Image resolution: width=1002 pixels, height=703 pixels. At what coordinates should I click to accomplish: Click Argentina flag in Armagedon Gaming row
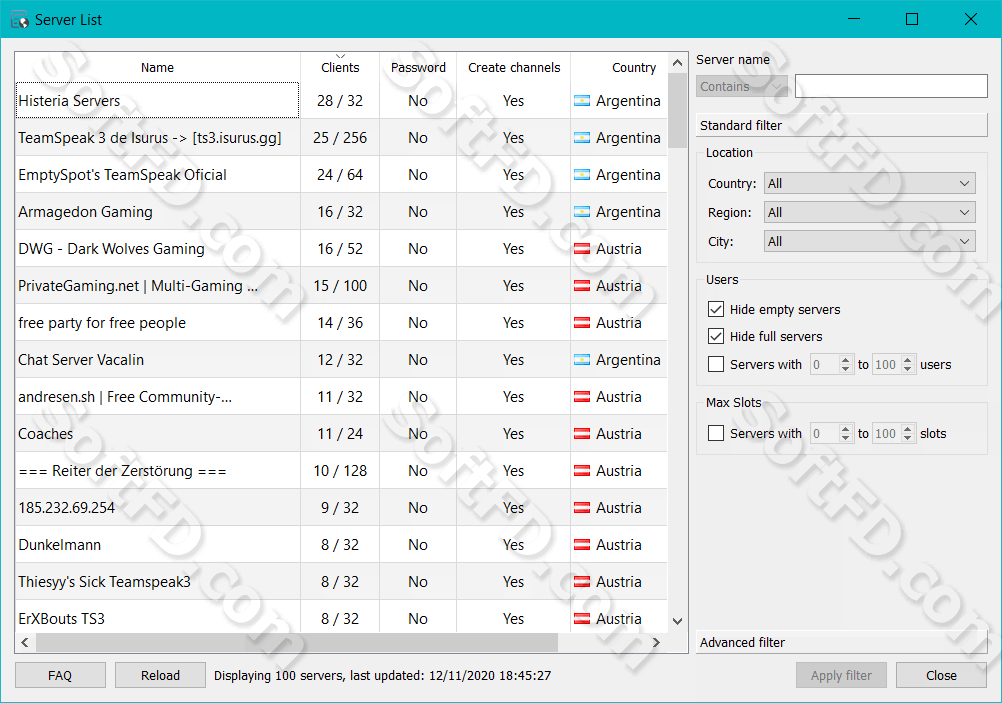(x=582, y=212)
